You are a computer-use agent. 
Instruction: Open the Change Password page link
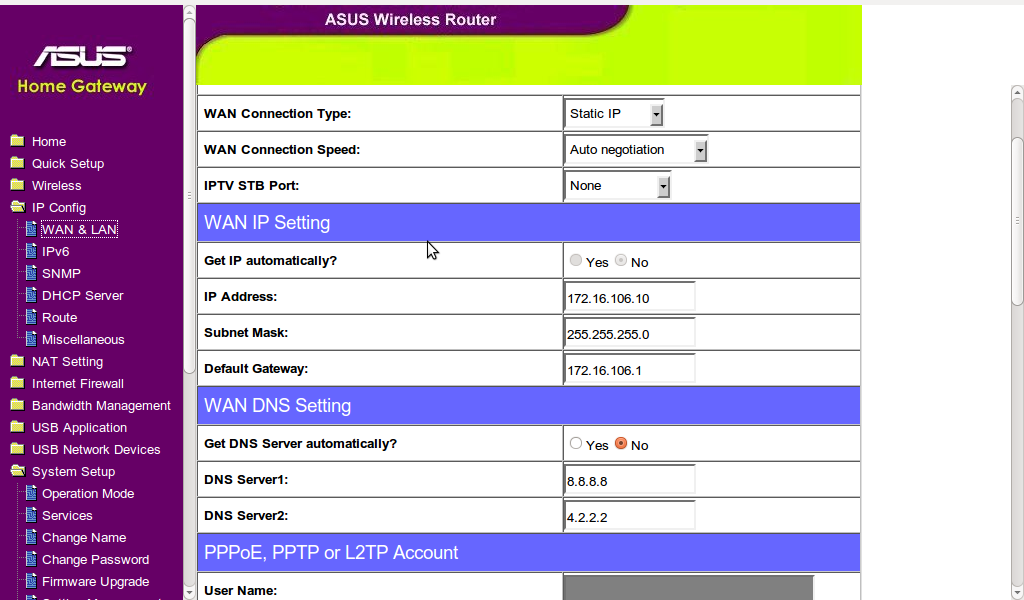tap(95, 560)
